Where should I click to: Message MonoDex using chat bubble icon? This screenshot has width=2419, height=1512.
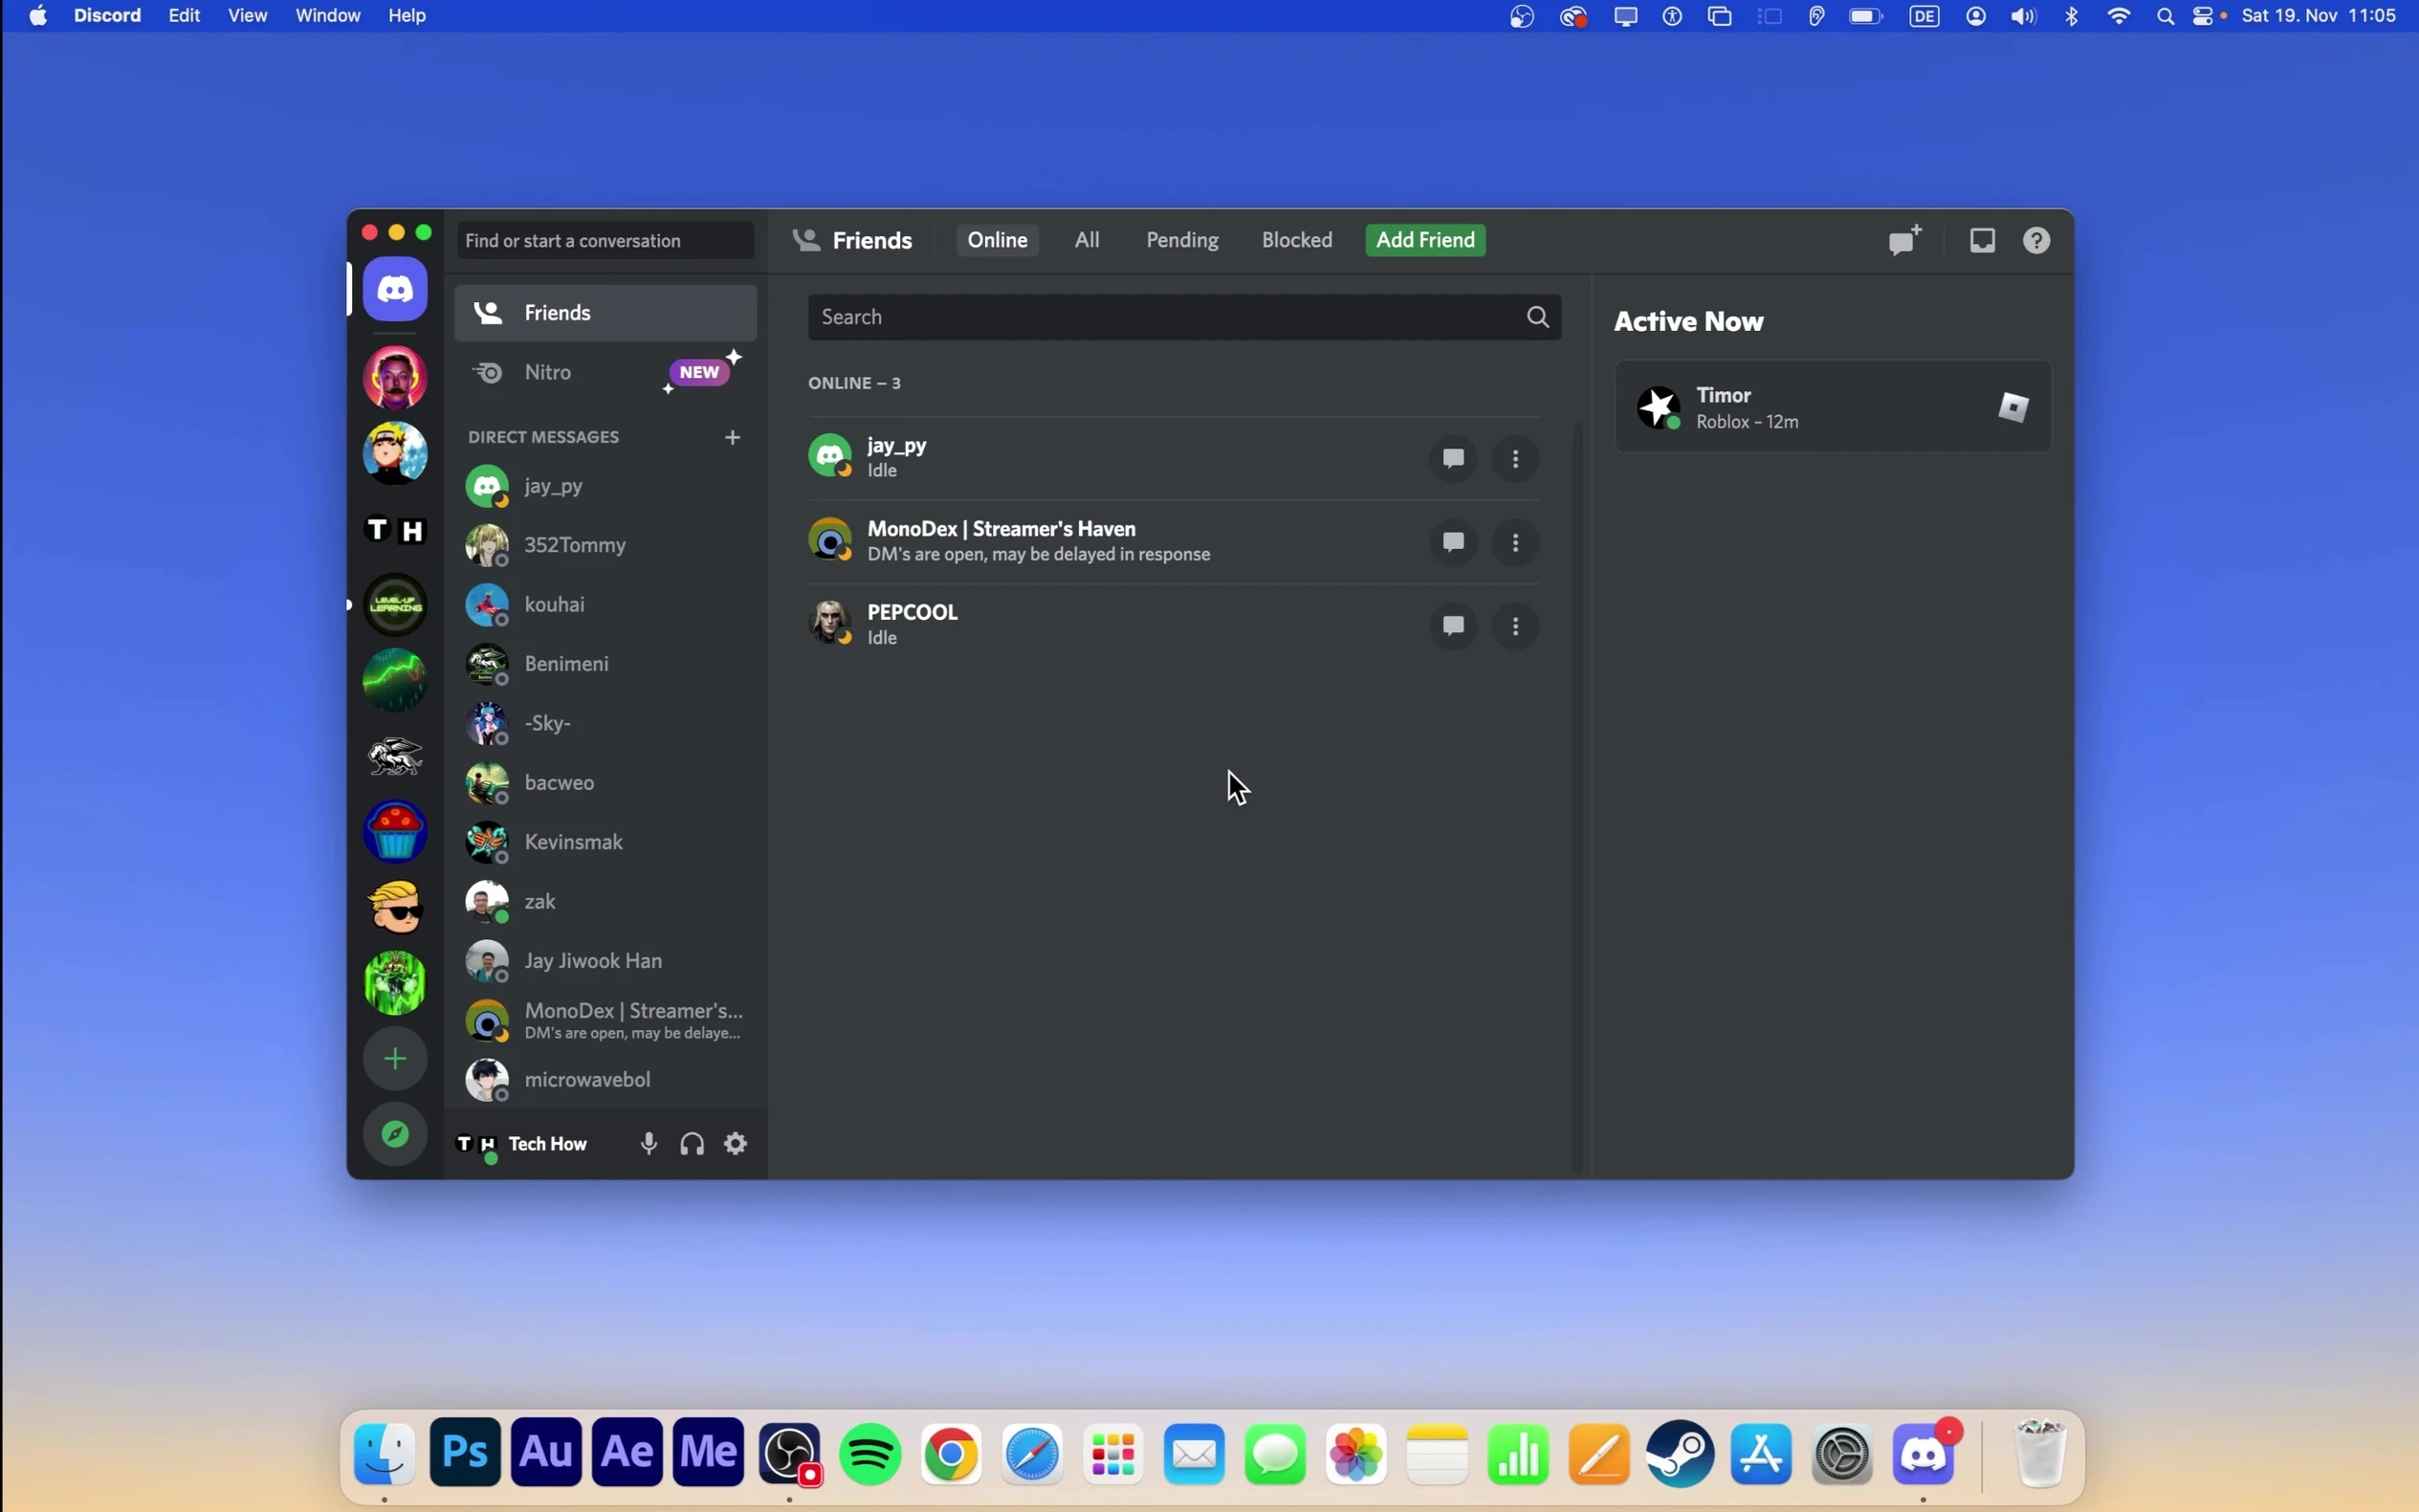pyautogui.click(x=1453, y=543)
